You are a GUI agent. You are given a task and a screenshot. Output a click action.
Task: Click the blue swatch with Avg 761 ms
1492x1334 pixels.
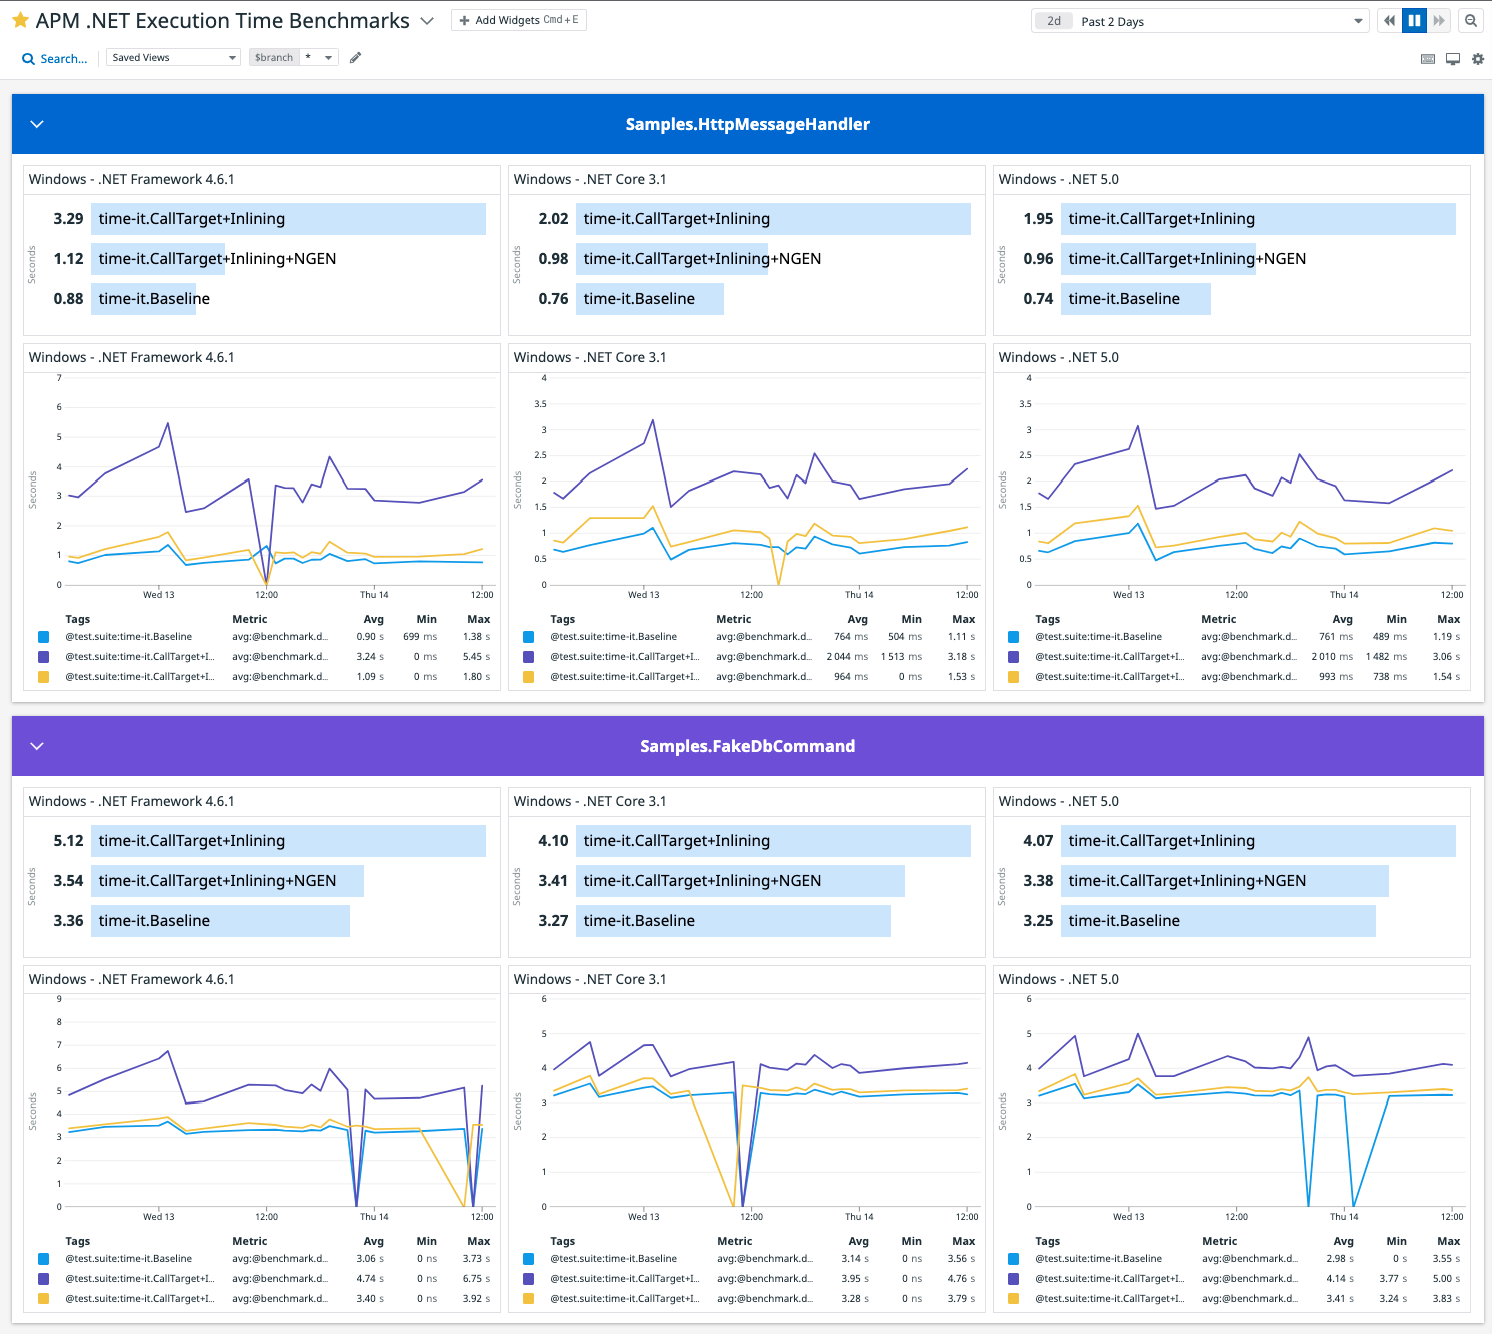coord(1013,637)
